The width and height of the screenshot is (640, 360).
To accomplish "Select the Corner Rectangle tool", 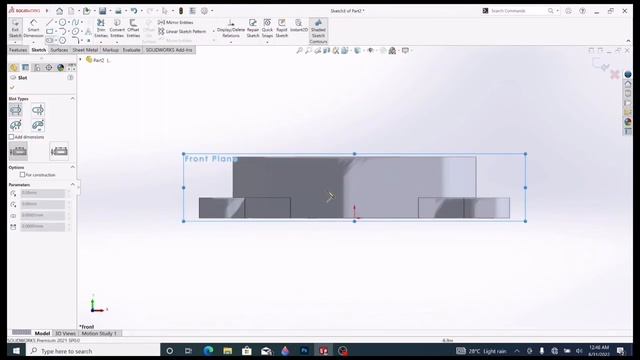I will coord(49,31).
